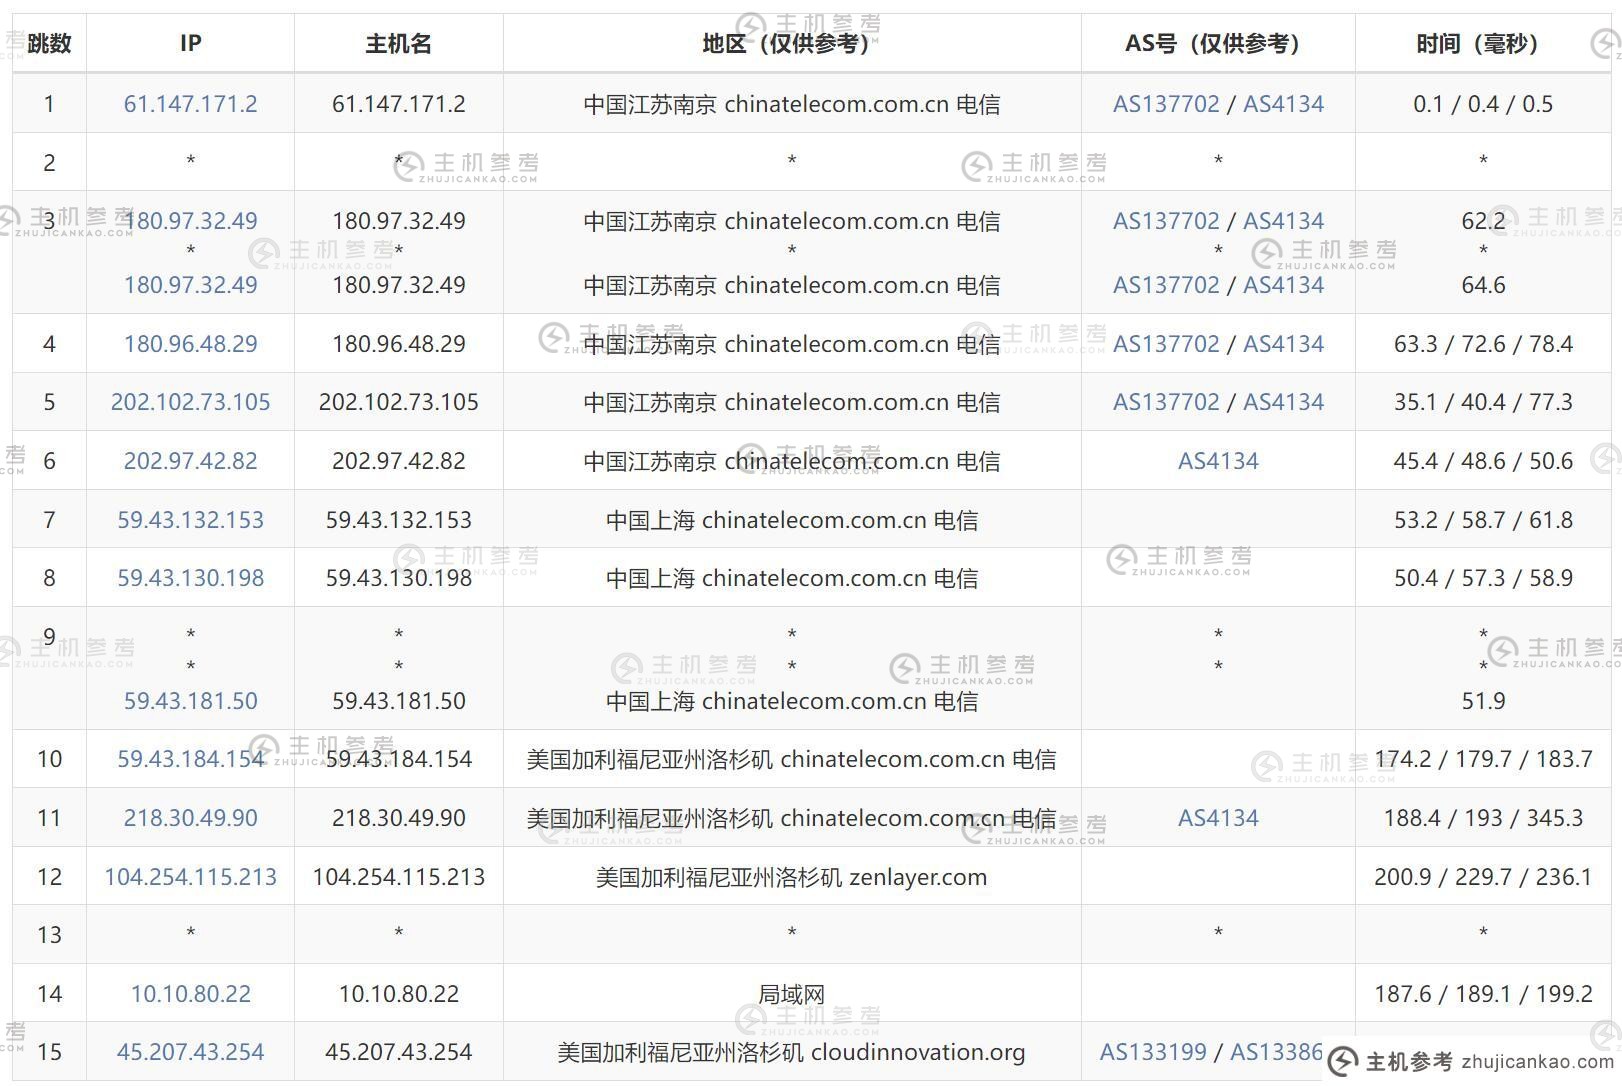The image size is (1622, 1086).
Task: Click the zenlayer.com region cell
Action: click(791, 877)
